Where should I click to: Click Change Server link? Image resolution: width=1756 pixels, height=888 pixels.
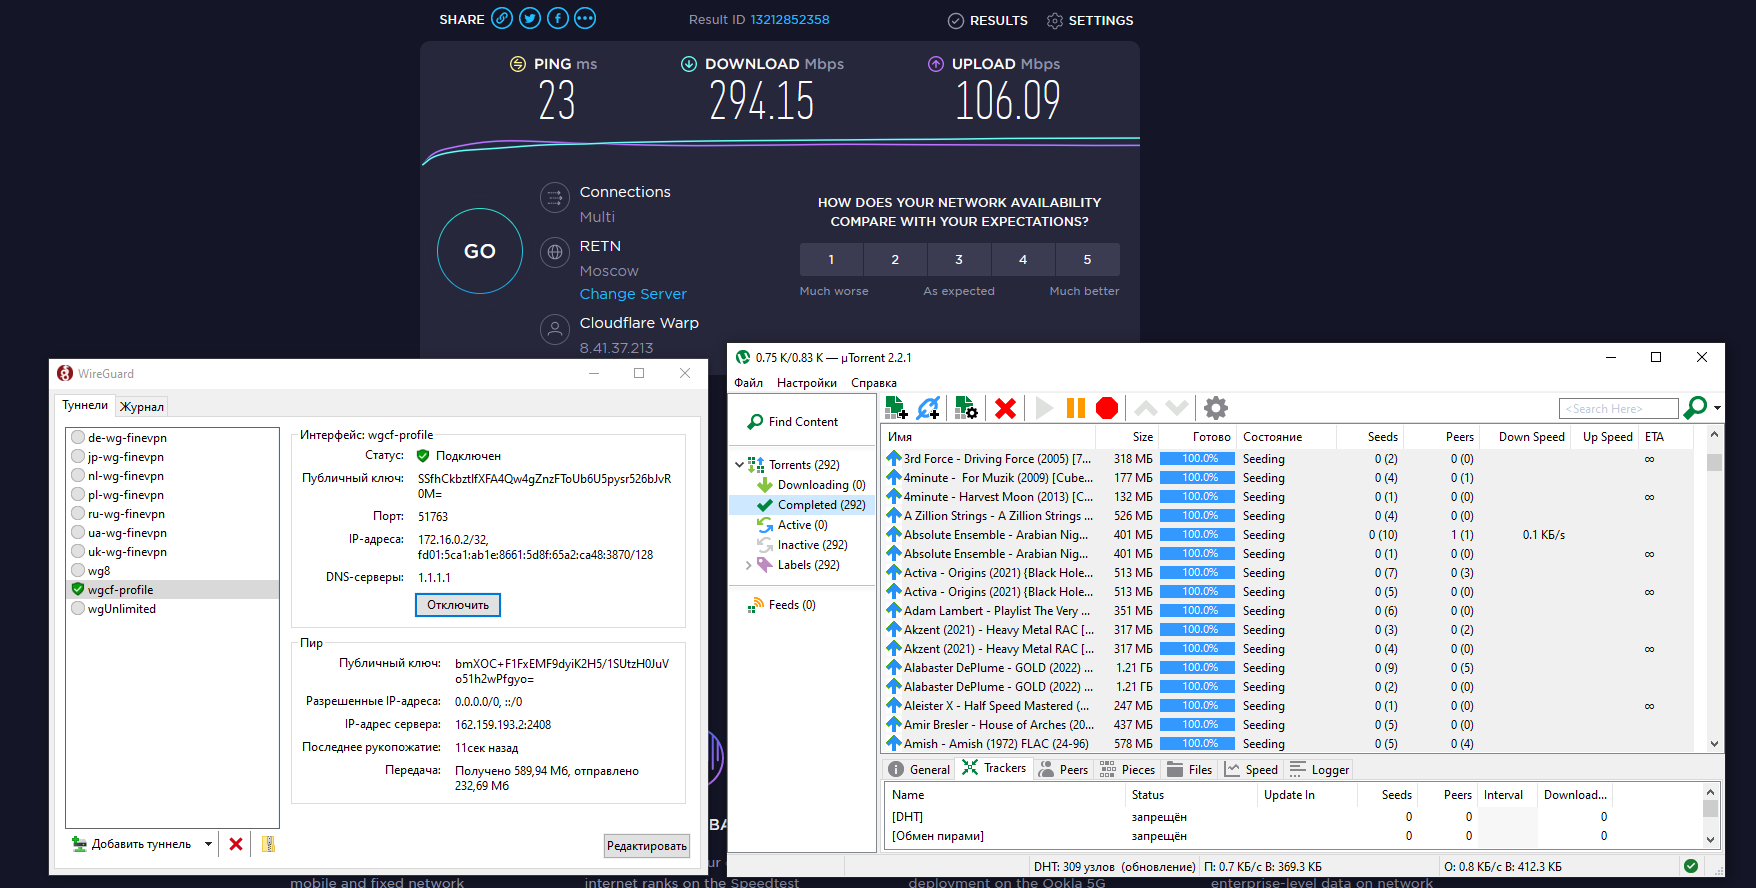point(633,294)
